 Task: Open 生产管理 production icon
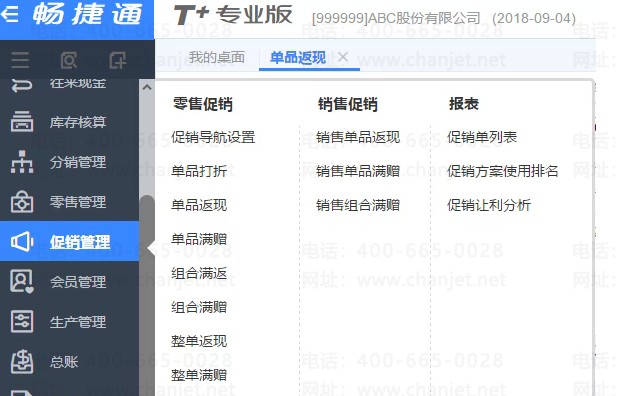pos(22,321)
